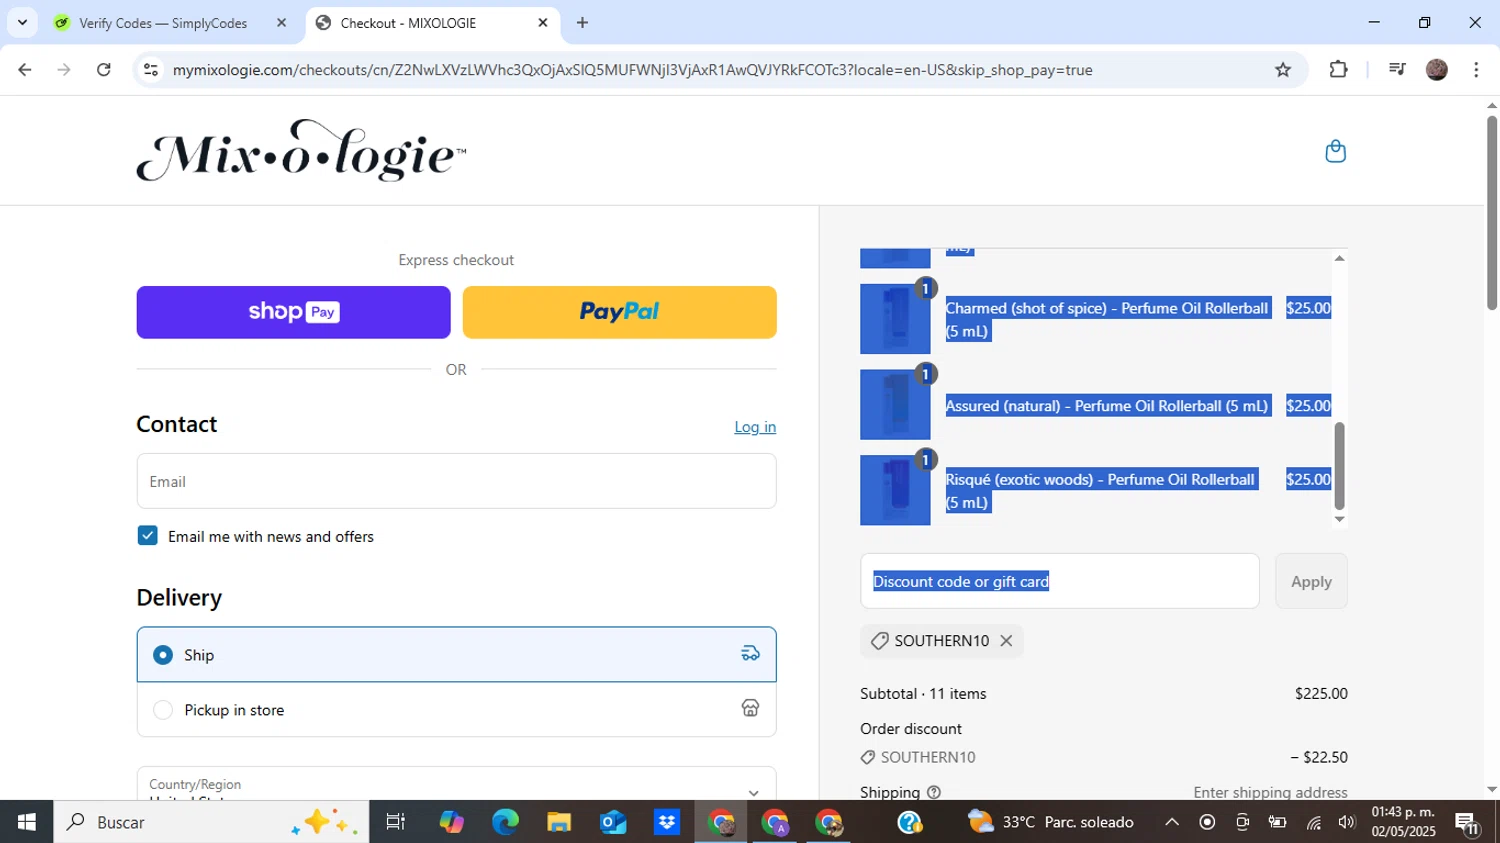
Task: Click the Risqué (exotic woods) product thumbnail
Action: [x=895, y=490]
